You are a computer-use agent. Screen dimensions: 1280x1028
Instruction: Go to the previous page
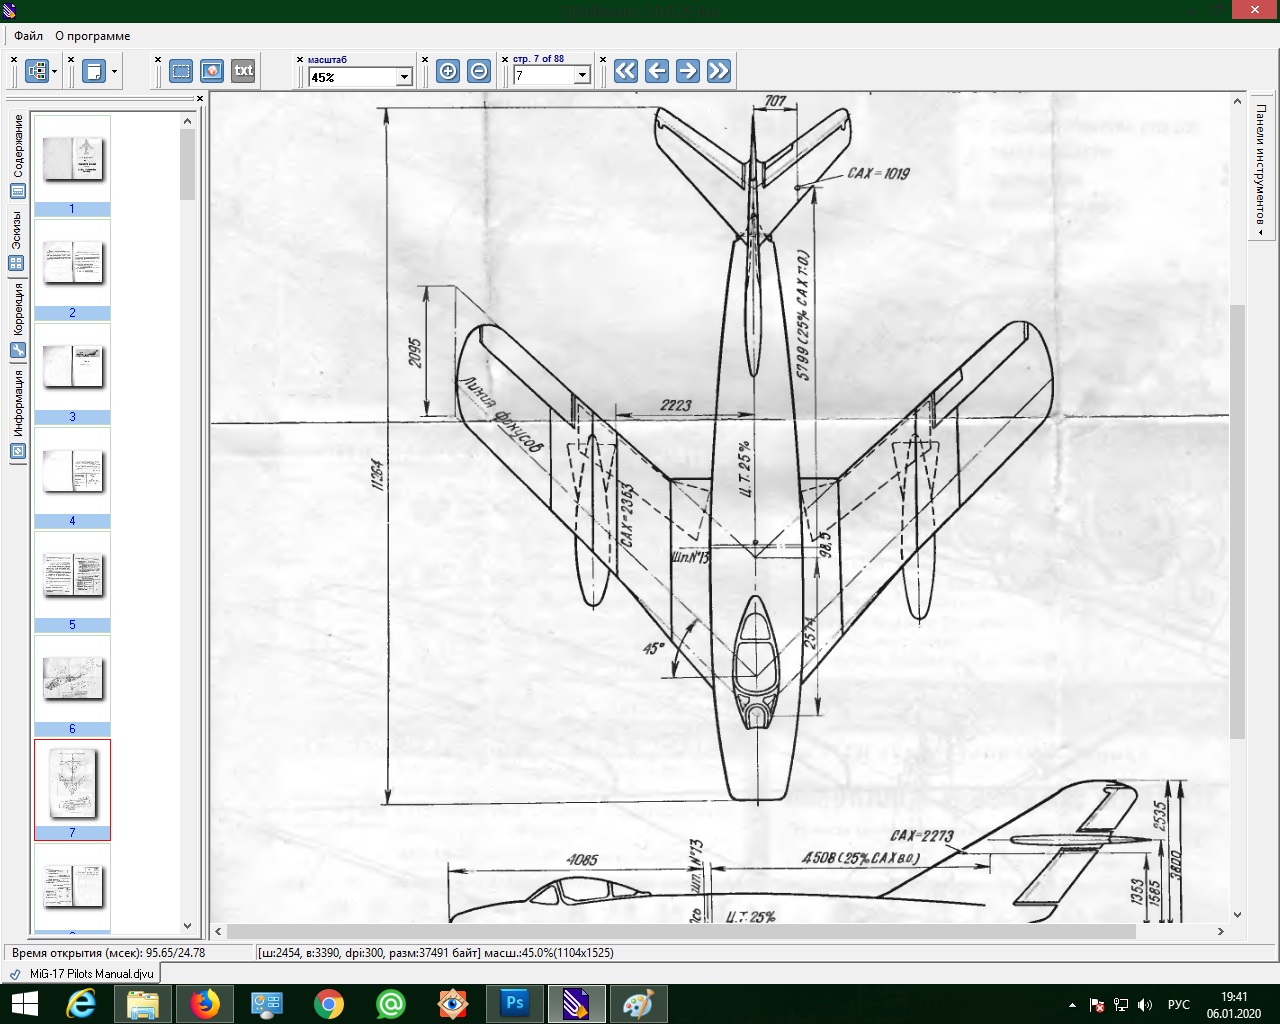coord(656,71)
